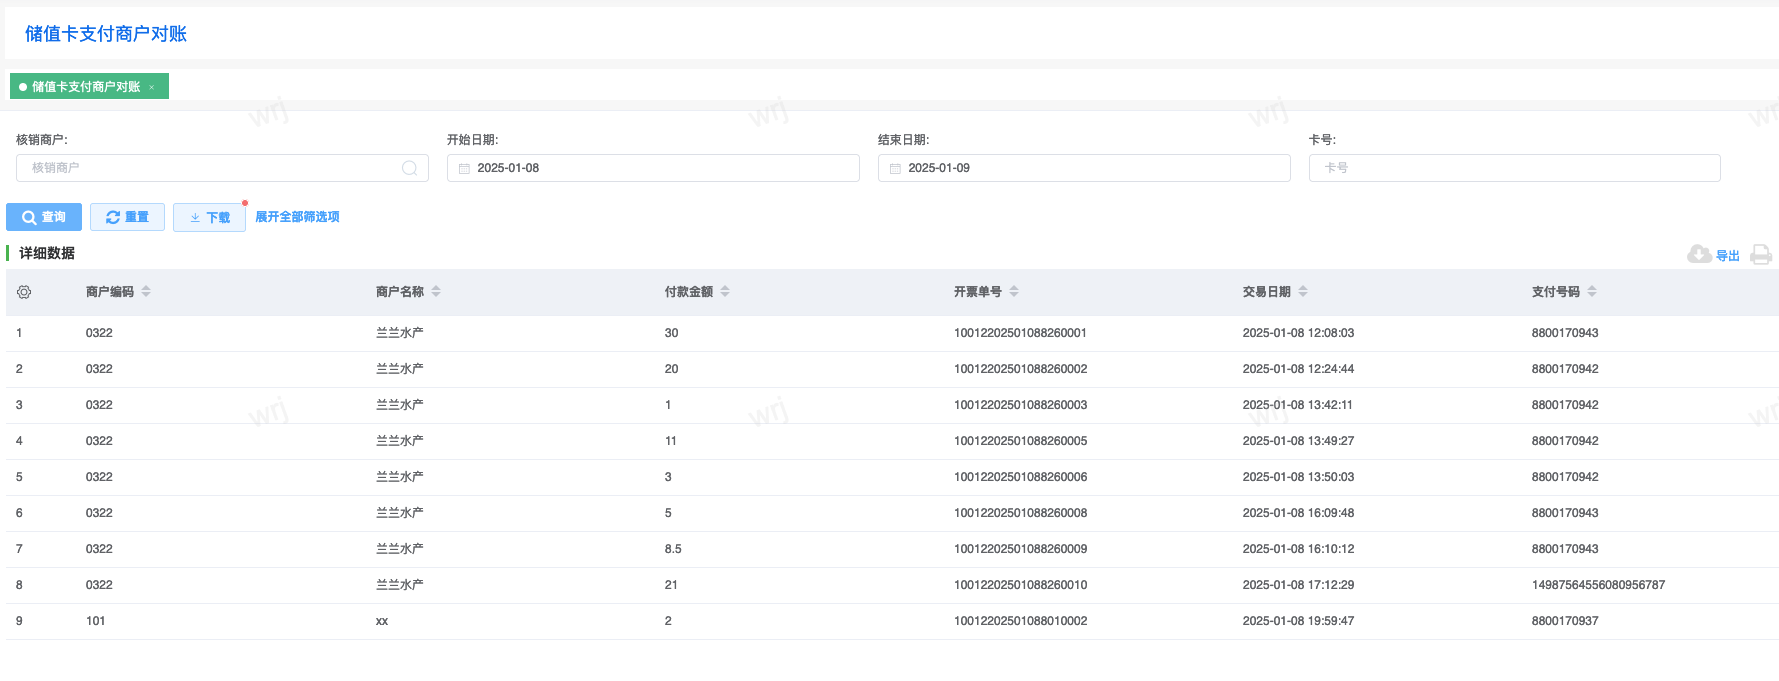Click transaction date 2025-01-08 16:09:48
Viewport: 1779px width, 681px height.
[1298, 513]
